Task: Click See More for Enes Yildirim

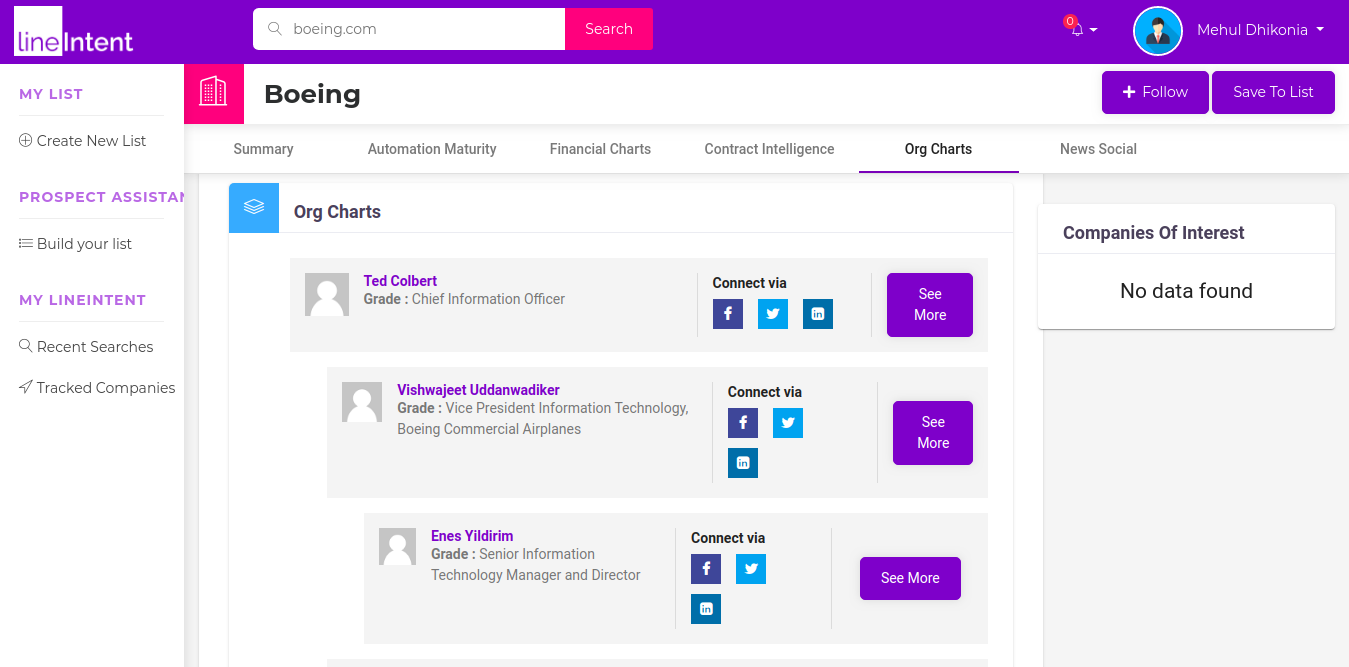Action: (x=910, y=578)
